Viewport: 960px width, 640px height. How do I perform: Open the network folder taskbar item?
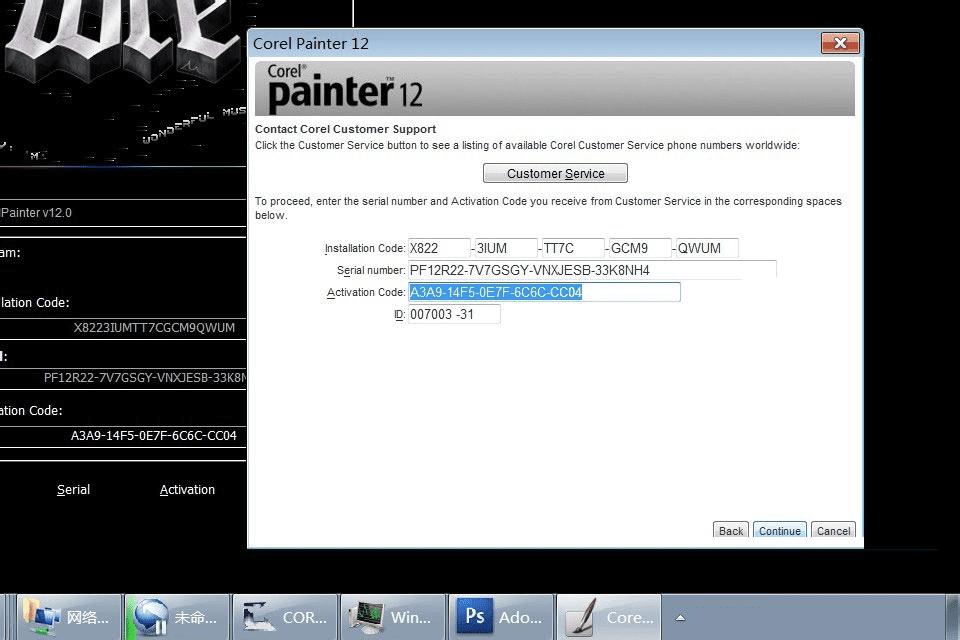[69, 617]
